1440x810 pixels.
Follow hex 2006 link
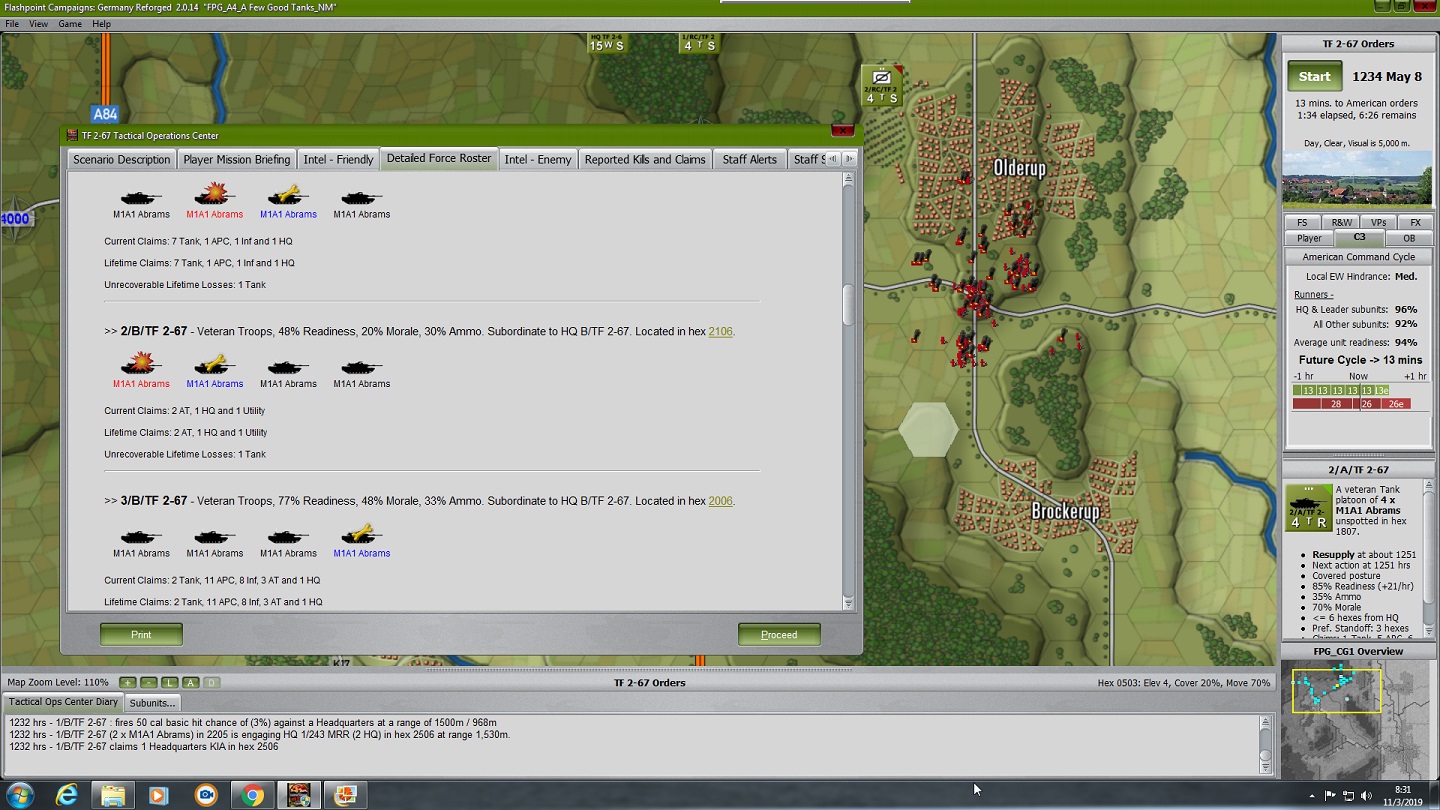tap(720, 502)
